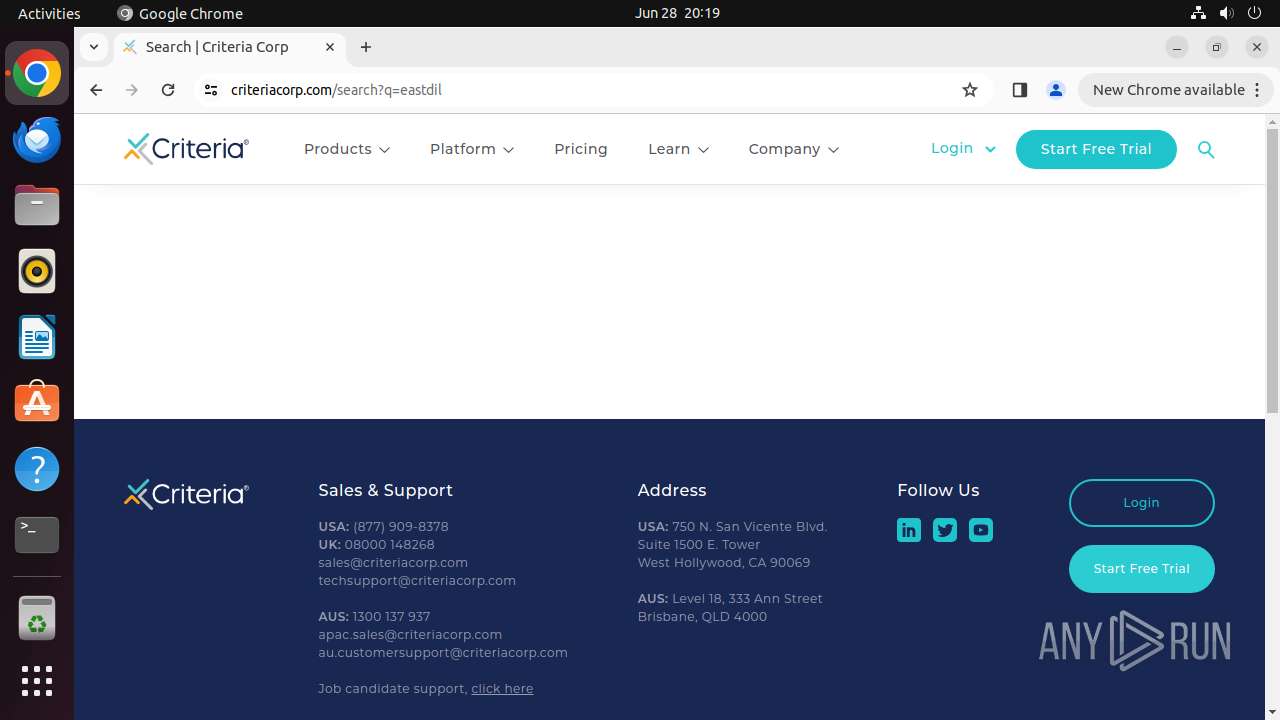Open the Files manager from the dock
Image resolution: width=1280 pixels, height=720 pixels.
pyautogui.click(x=37, y=205)
